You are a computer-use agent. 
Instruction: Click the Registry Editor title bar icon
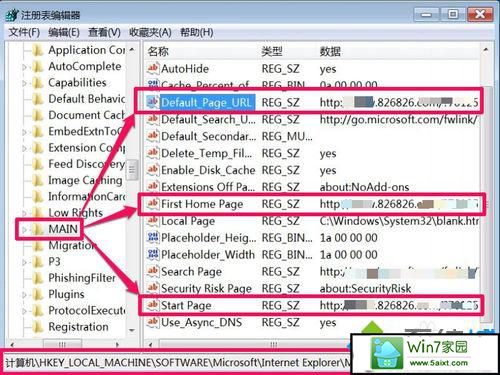(12, 15)
